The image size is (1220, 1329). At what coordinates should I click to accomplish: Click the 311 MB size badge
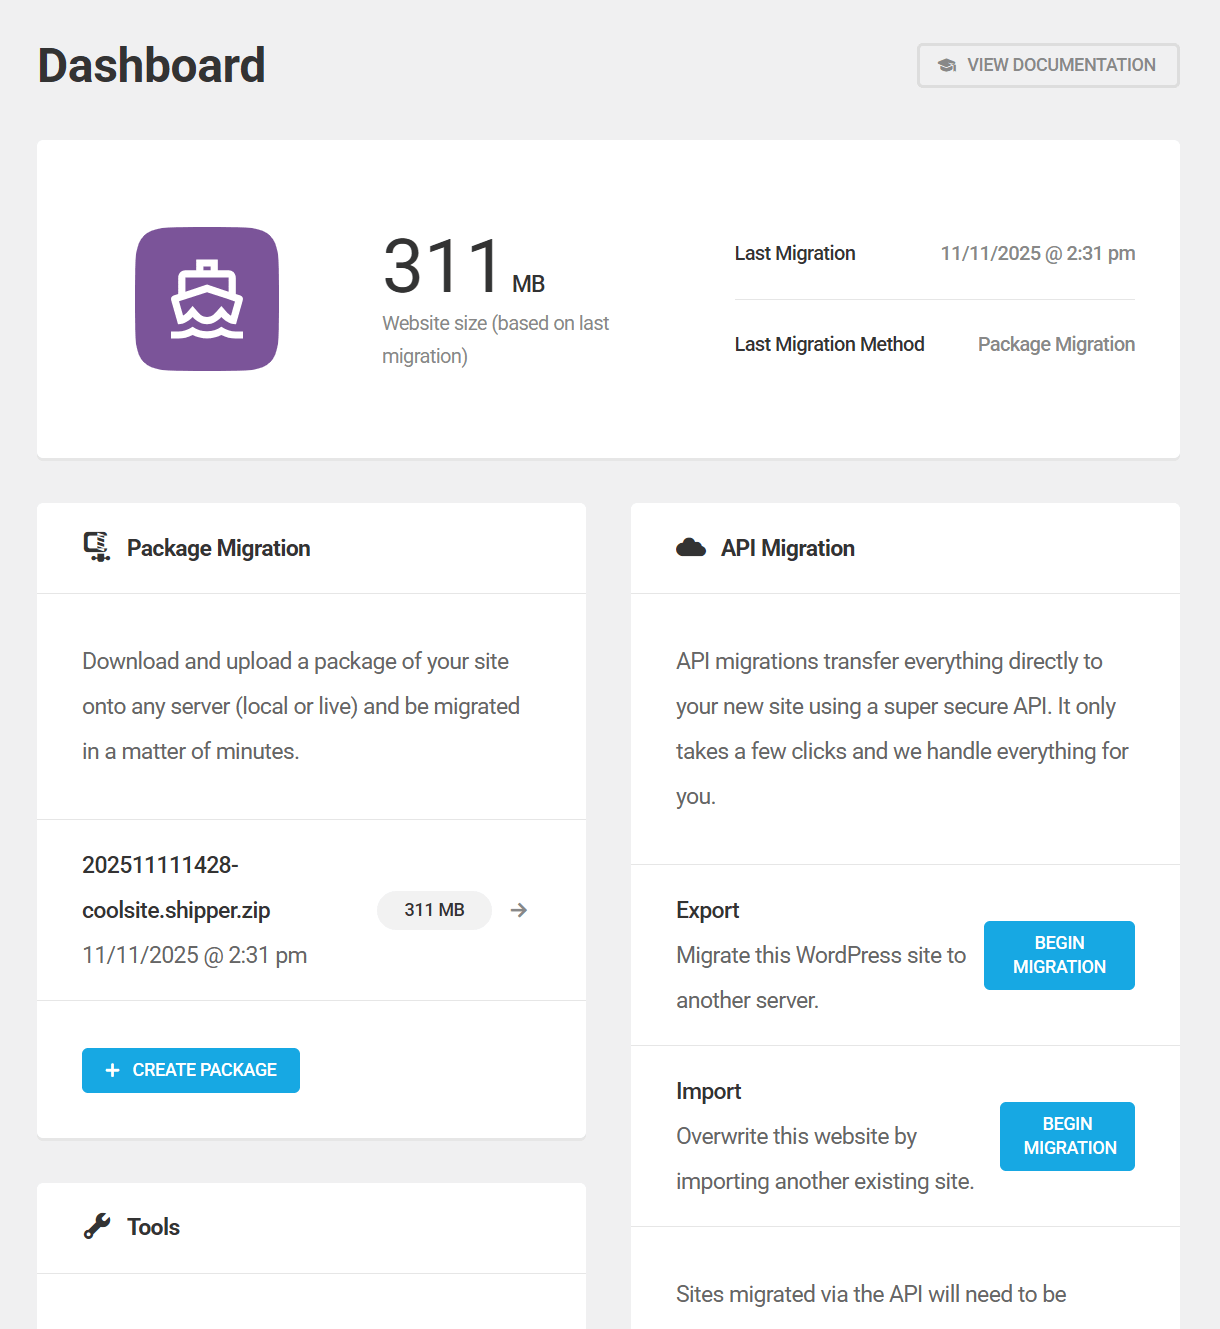434,910
